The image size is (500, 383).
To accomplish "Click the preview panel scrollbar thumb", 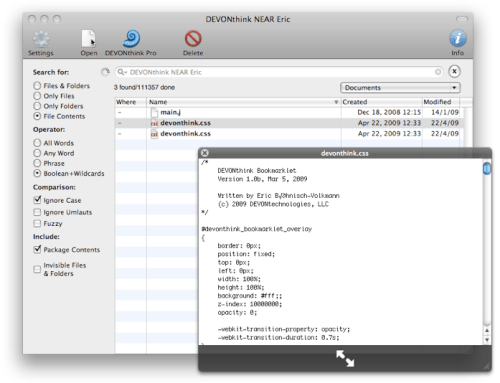I will pos(487,168).
